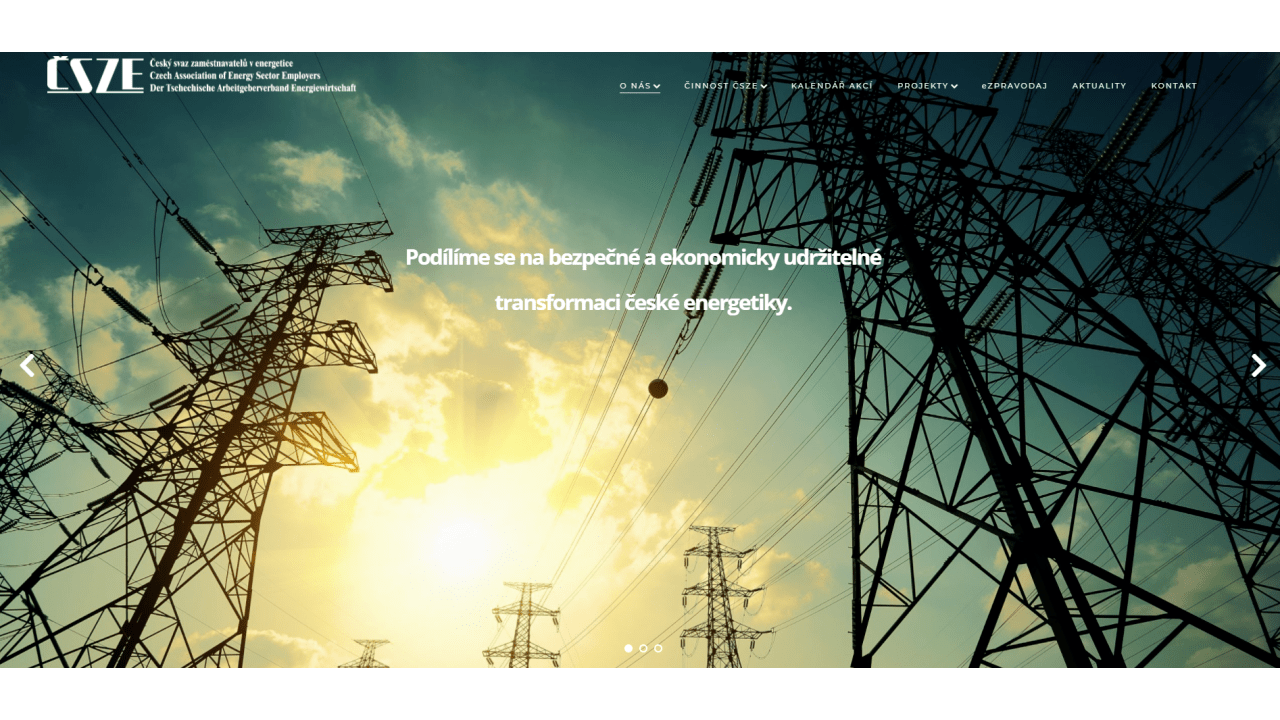Open the PROJEKTY menu item

(922, 86)
